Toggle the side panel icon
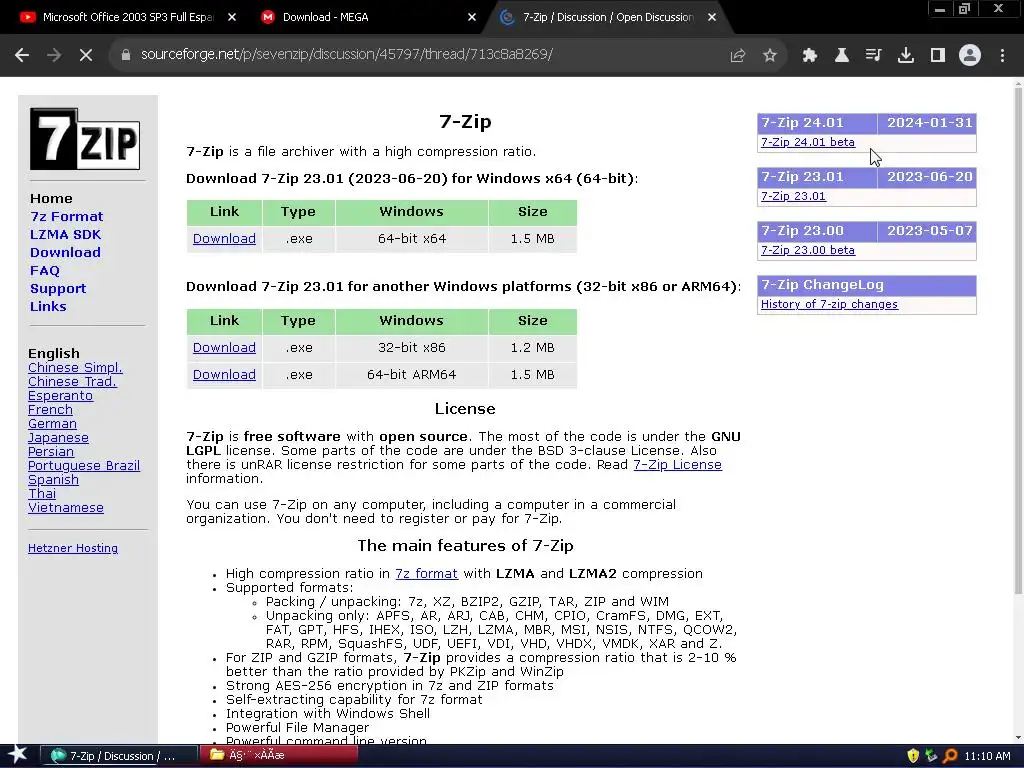Image resolution: width=1024 pixels, height=768 pixels. tap(938, 55)
